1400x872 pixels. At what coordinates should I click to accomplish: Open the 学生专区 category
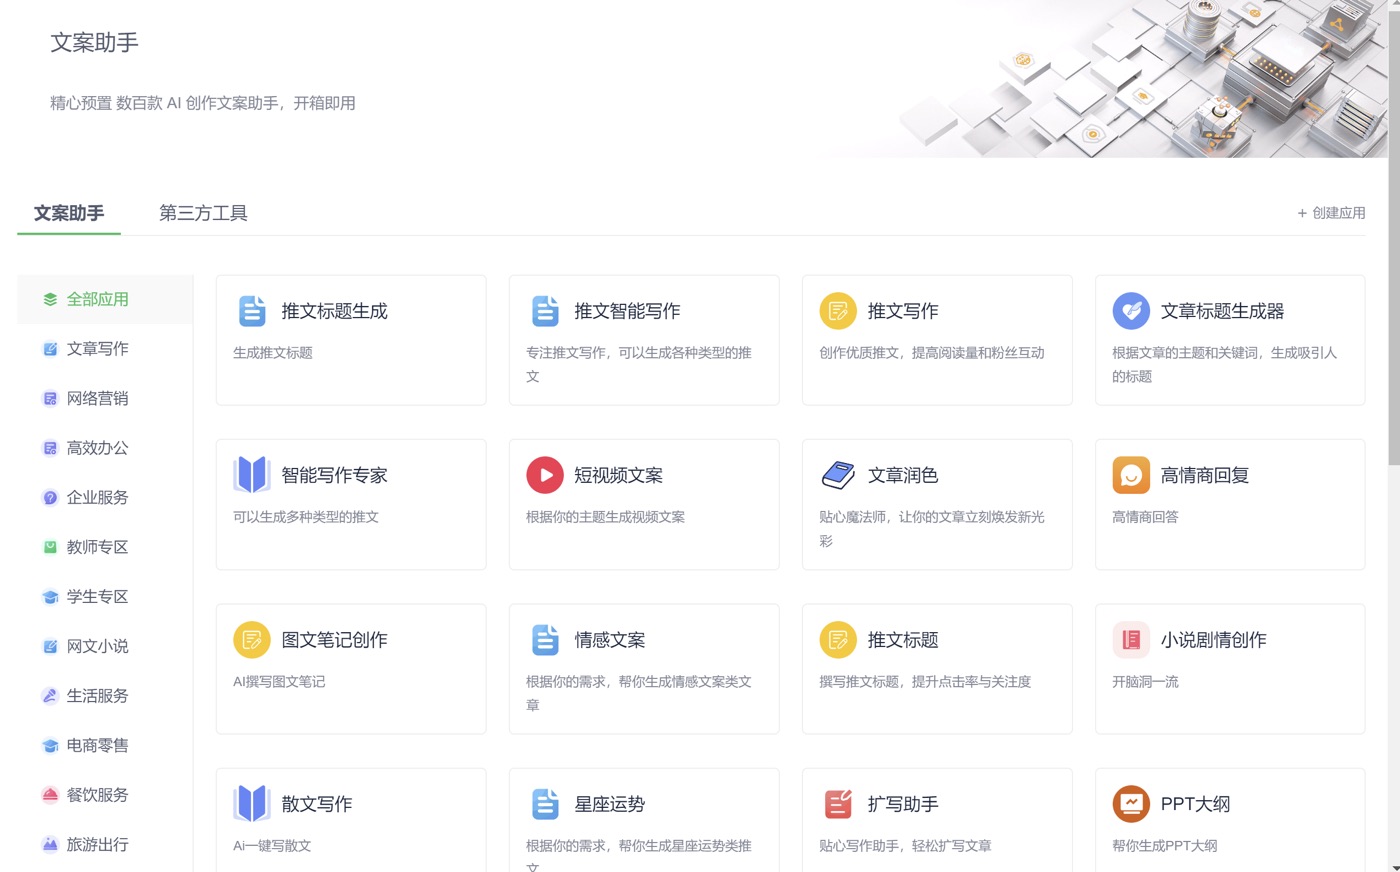[105, 597]
